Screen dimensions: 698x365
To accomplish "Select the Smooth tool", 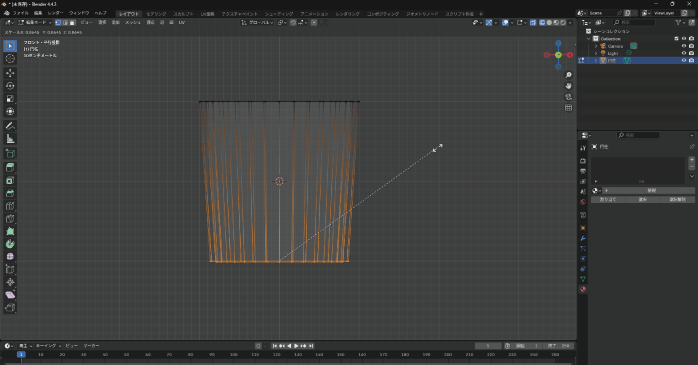I will (10, 257).
